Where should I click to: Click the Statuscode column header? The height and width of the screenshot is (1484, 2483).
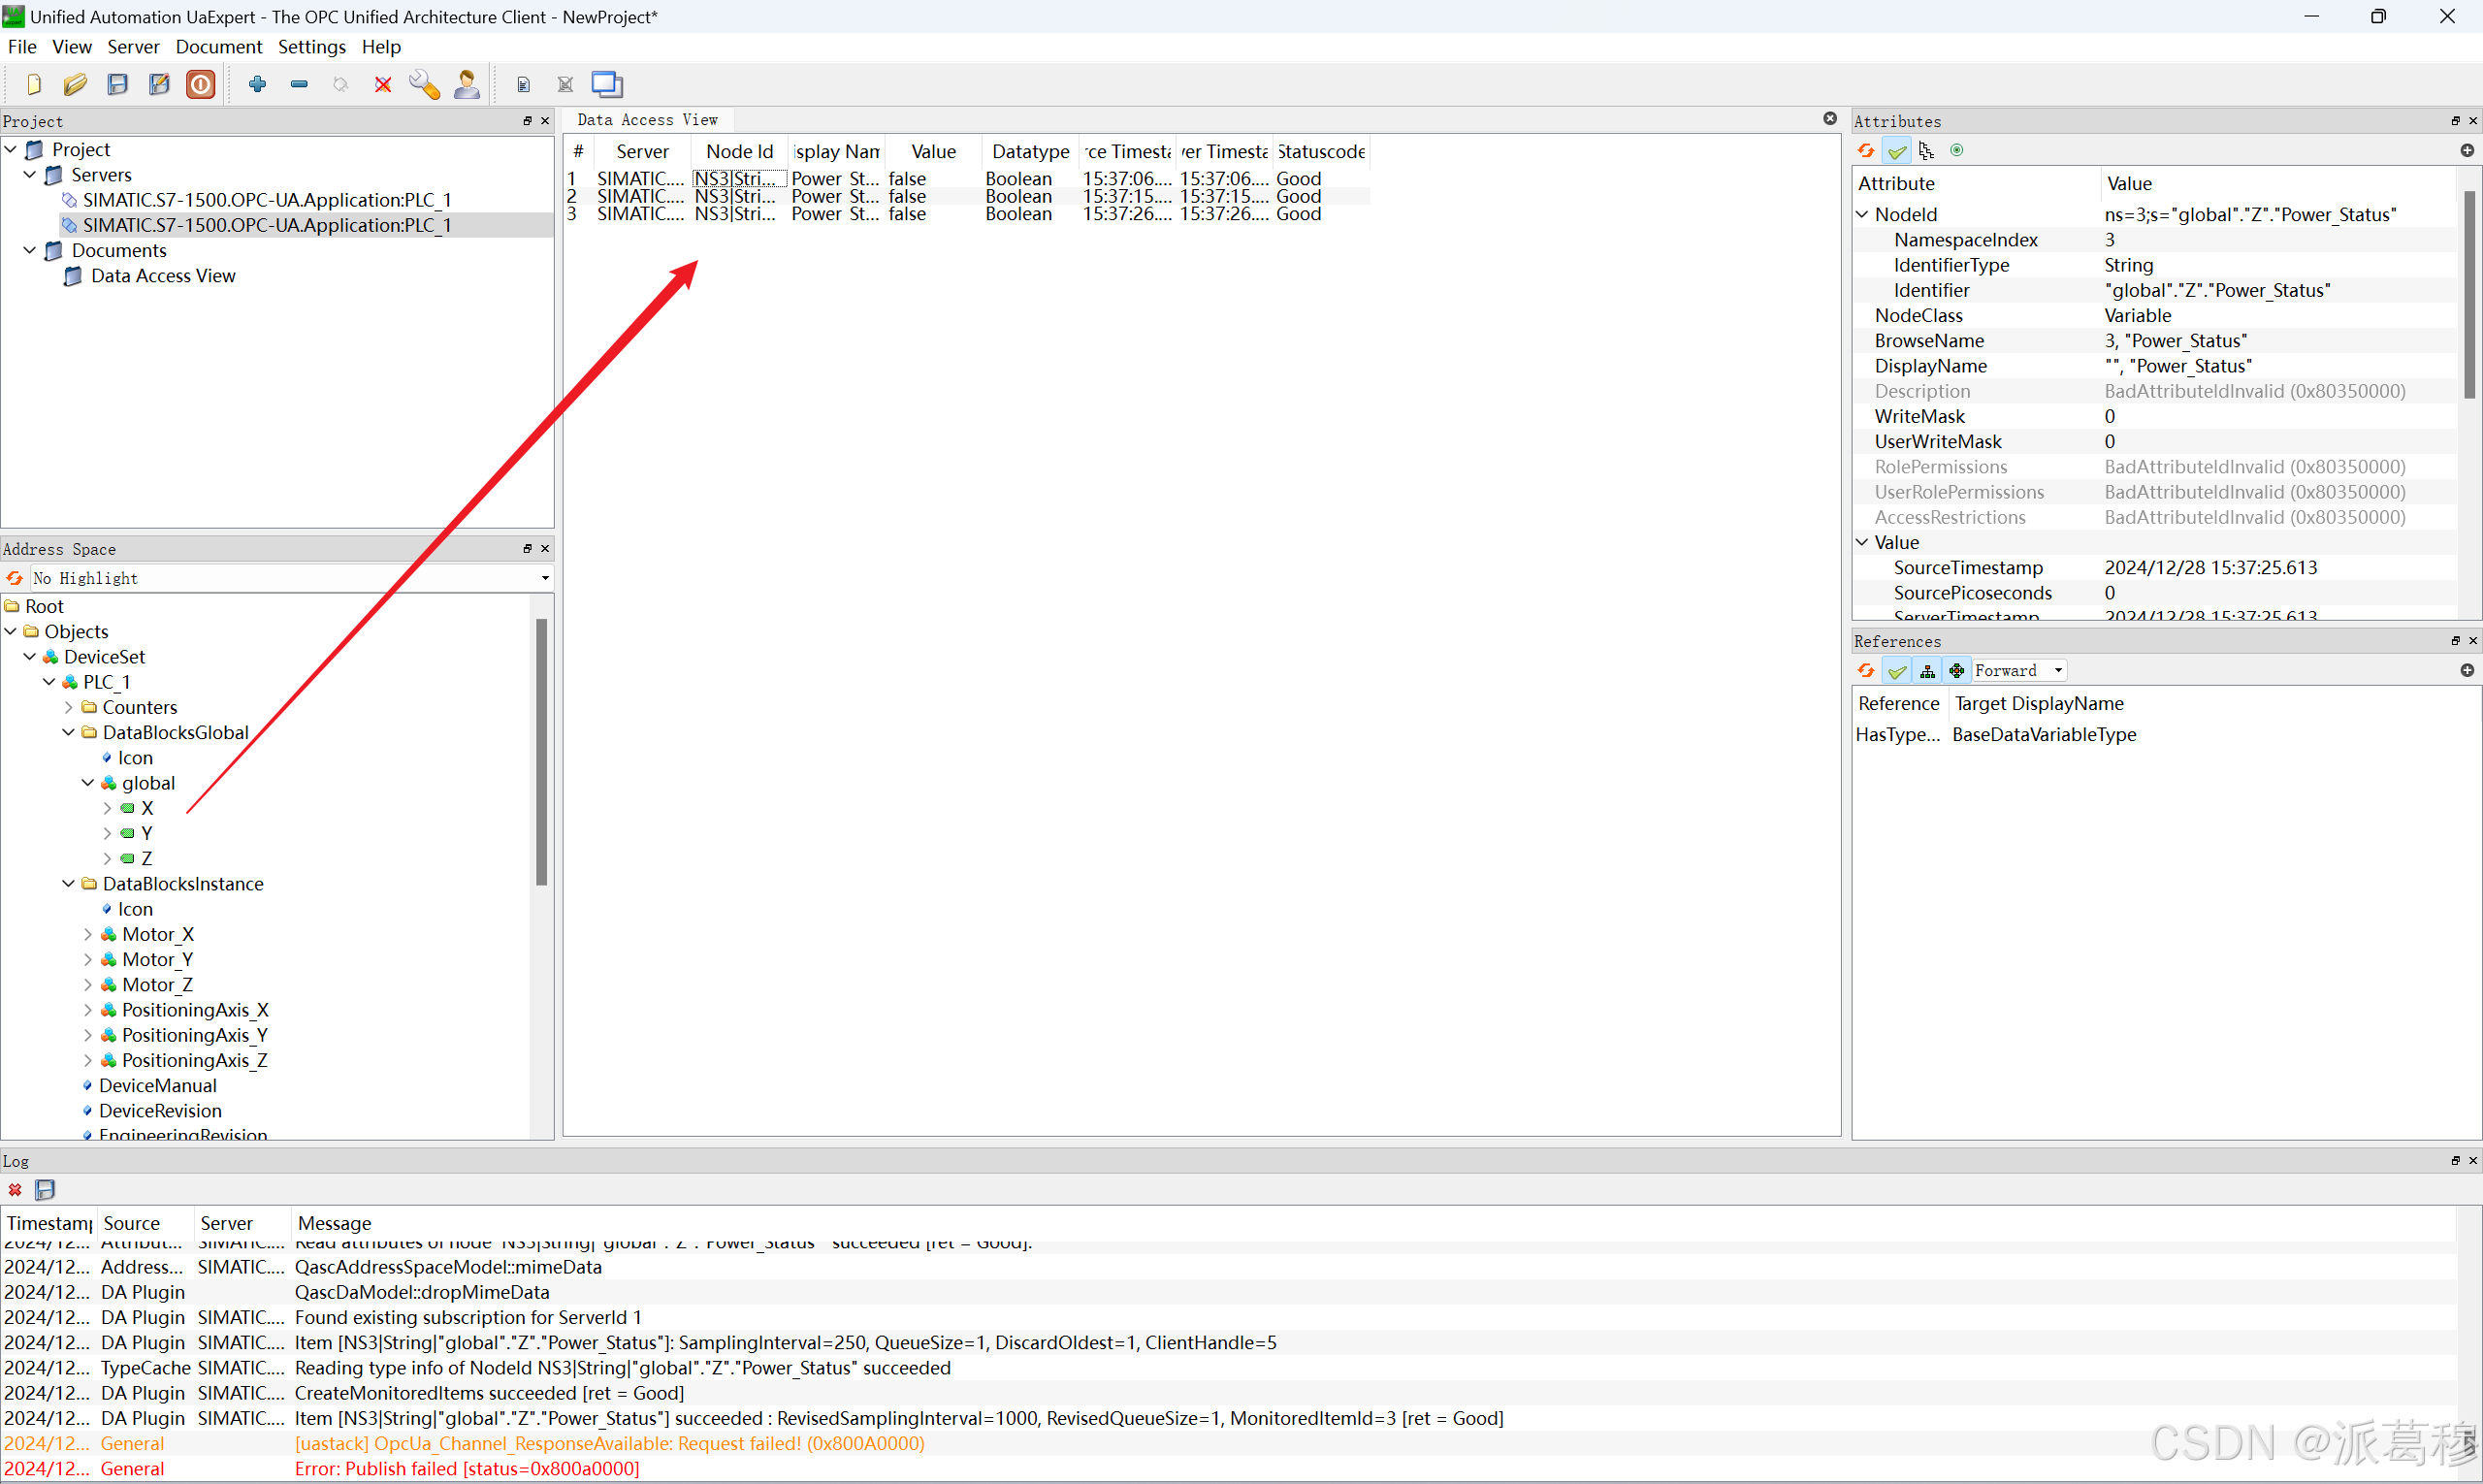point(1320,152)
